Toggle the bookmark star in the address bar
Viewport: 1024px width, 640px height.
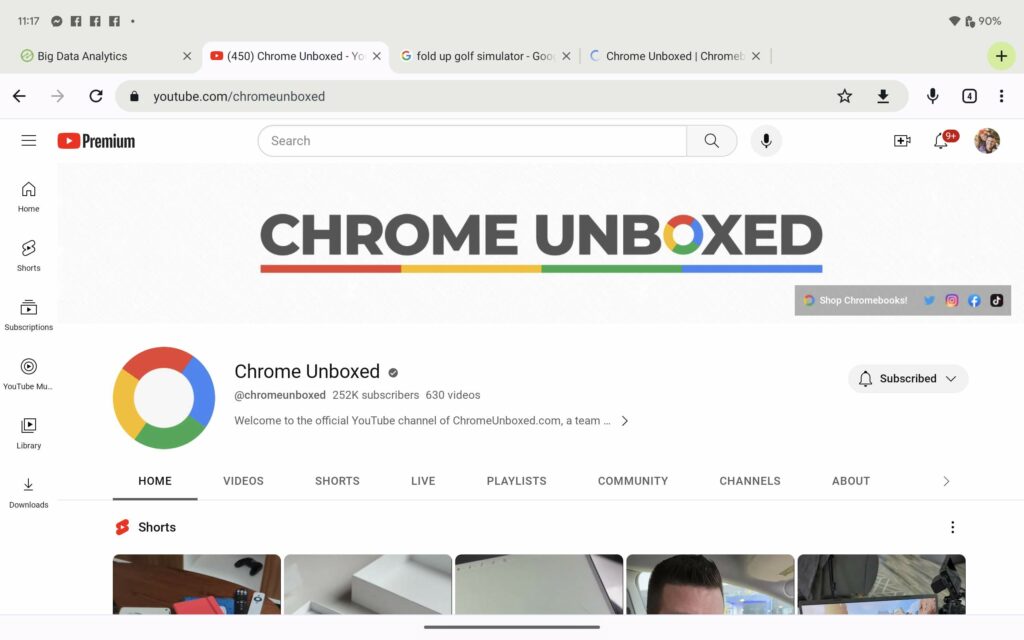tap(844, 96)
